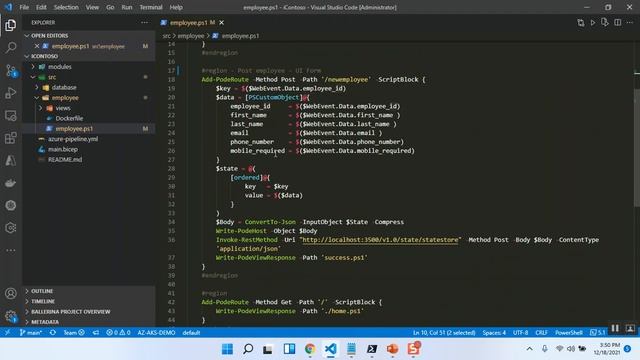The height and width of the screenshot is (360, 640).
Task: Open the Accounts menu icon
Action: point(11,293)
